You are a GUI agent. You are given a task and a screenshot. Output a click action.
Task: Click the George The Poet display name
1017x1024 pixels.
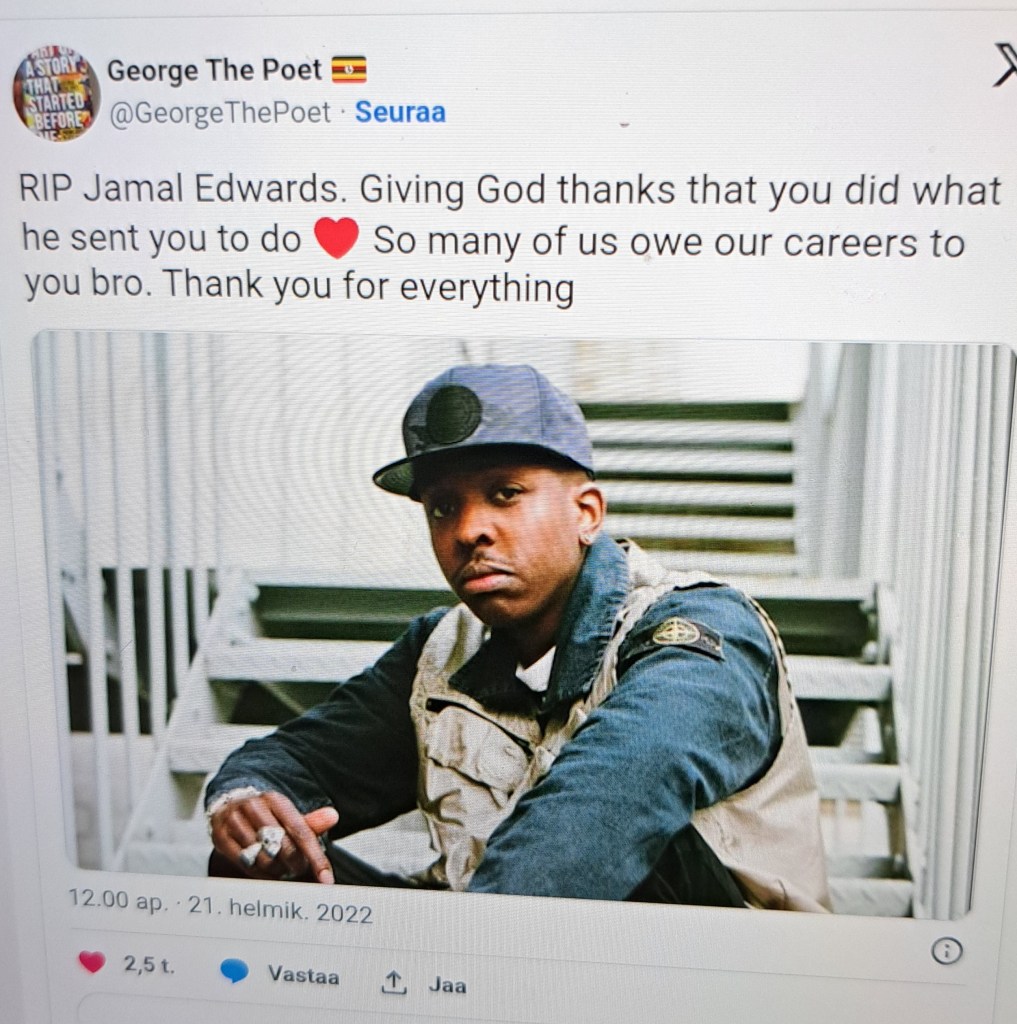[x=214, y=71]
